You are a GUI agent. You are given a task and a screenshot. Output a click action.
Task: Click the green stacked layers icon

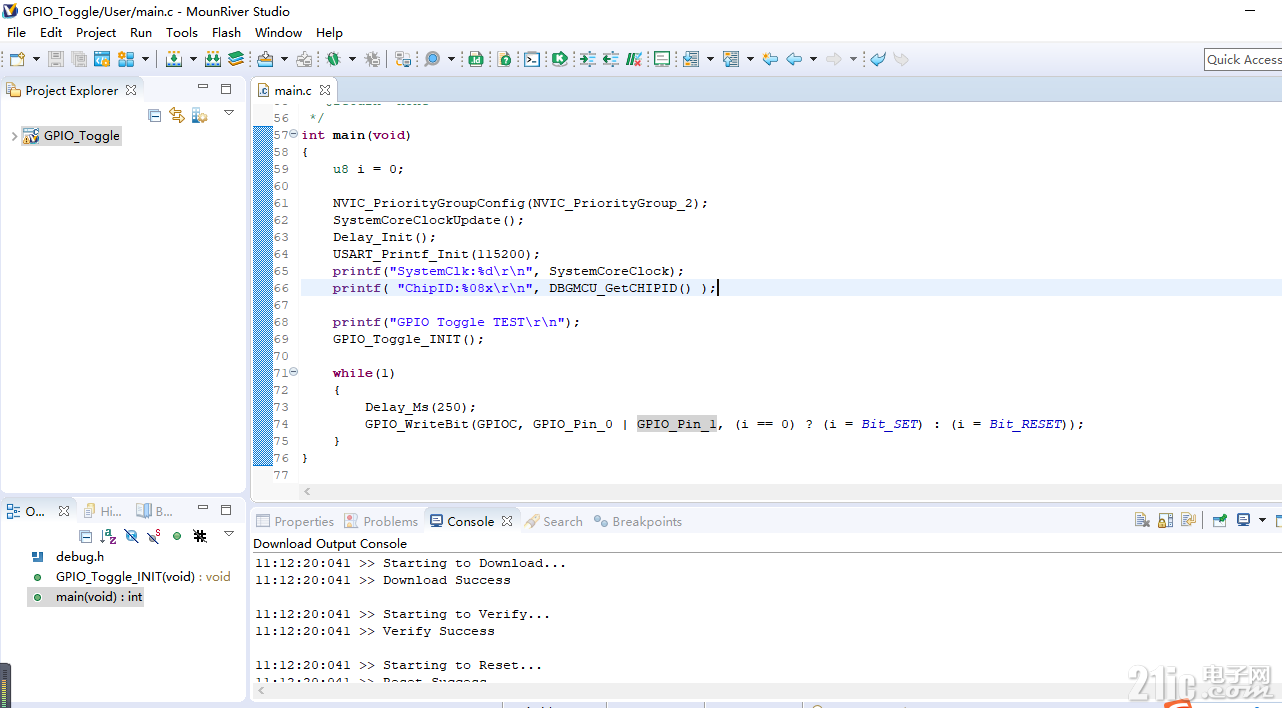pos(235,59)
